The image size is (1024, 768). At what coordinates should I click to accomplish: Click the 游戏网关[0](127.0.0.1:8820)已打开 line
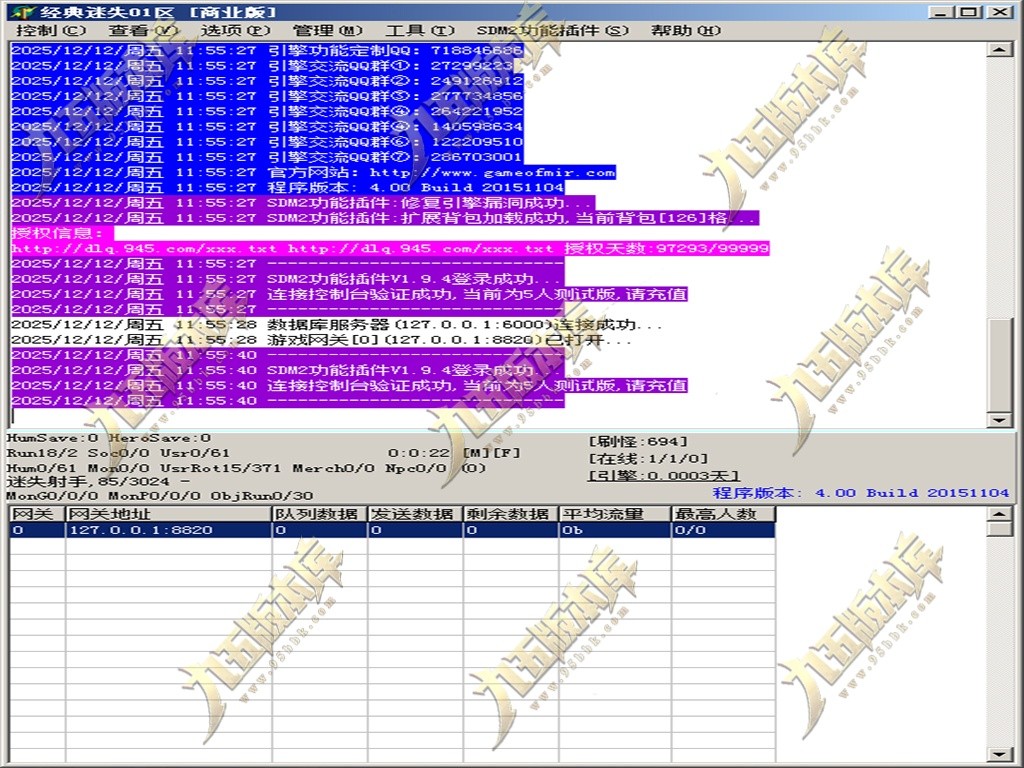pos(321,340)
